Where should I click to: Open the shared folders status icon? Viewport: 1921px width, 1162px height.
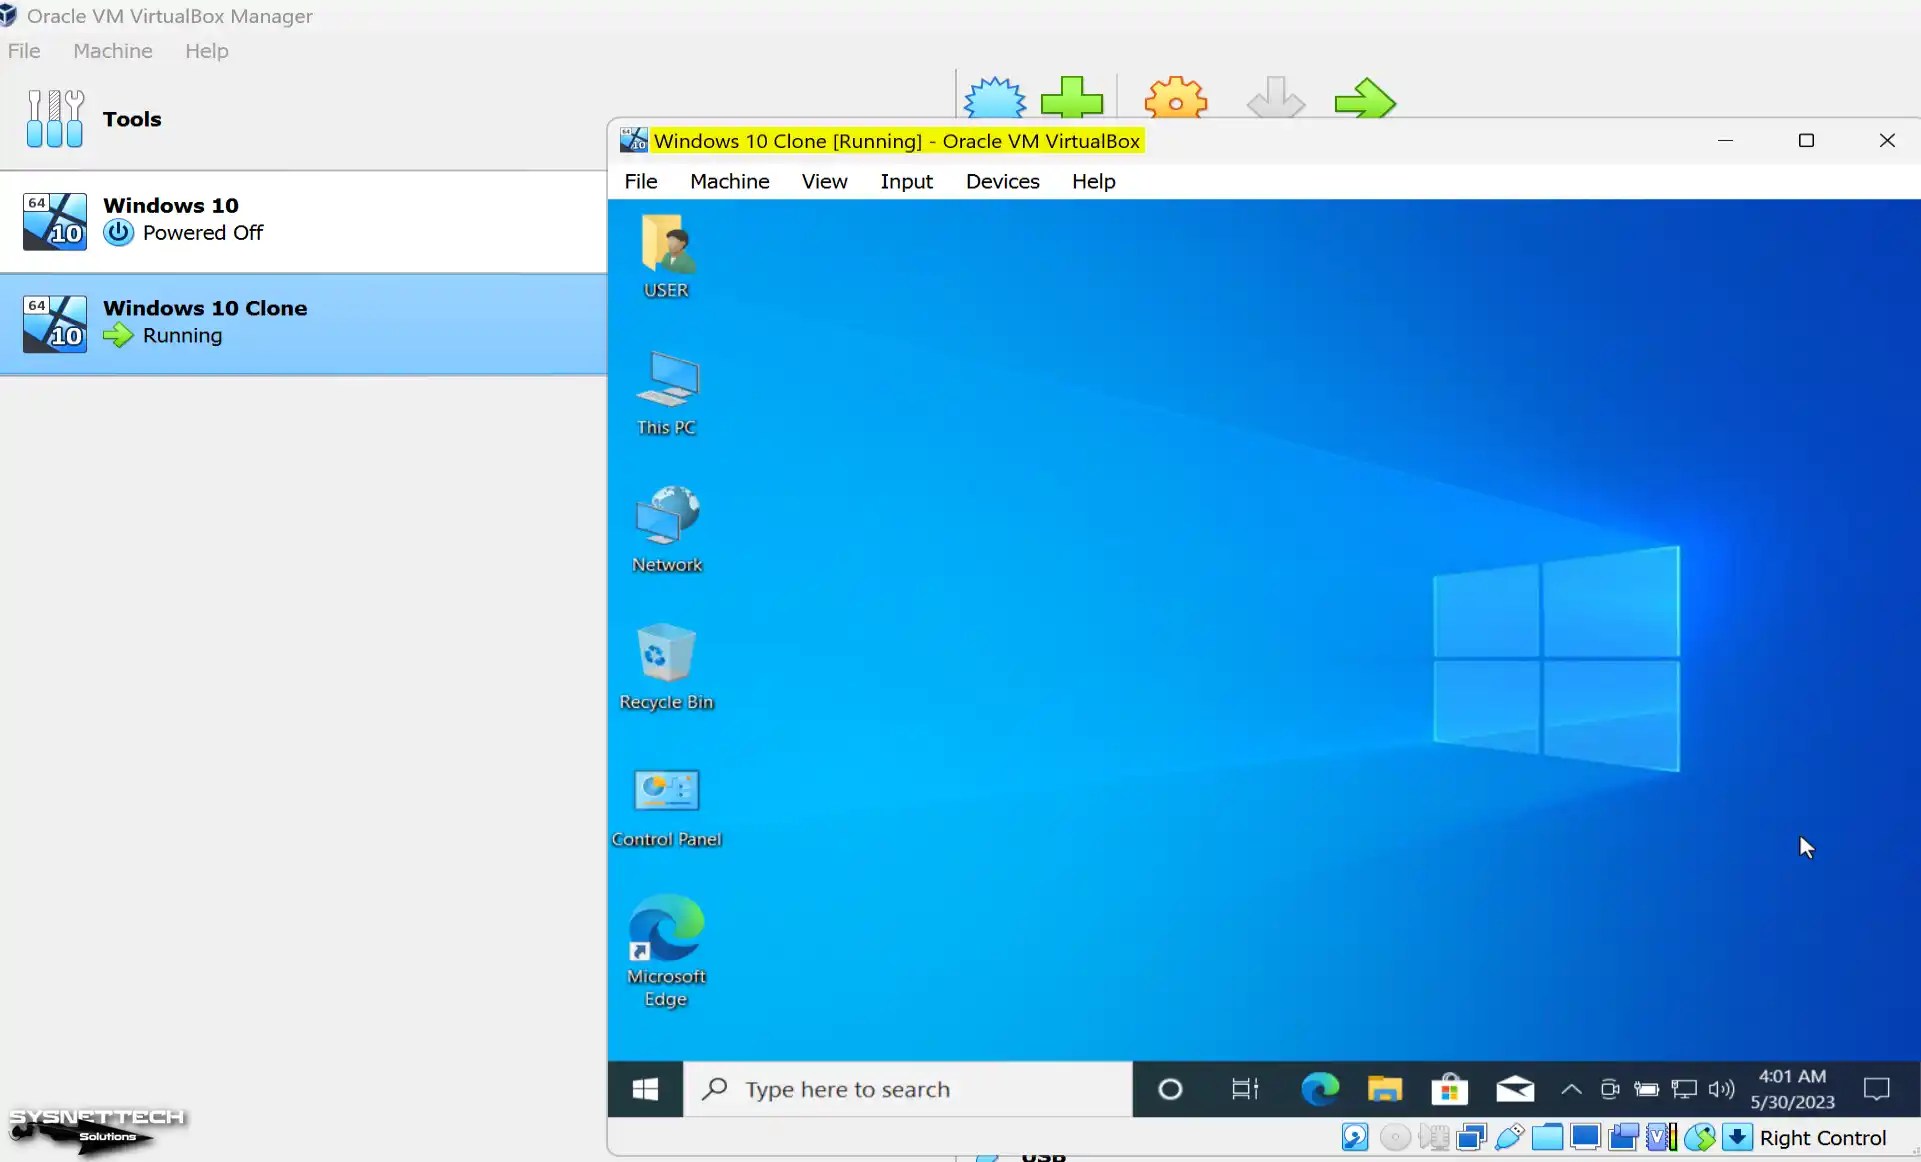click(x=1546, y=1137)
